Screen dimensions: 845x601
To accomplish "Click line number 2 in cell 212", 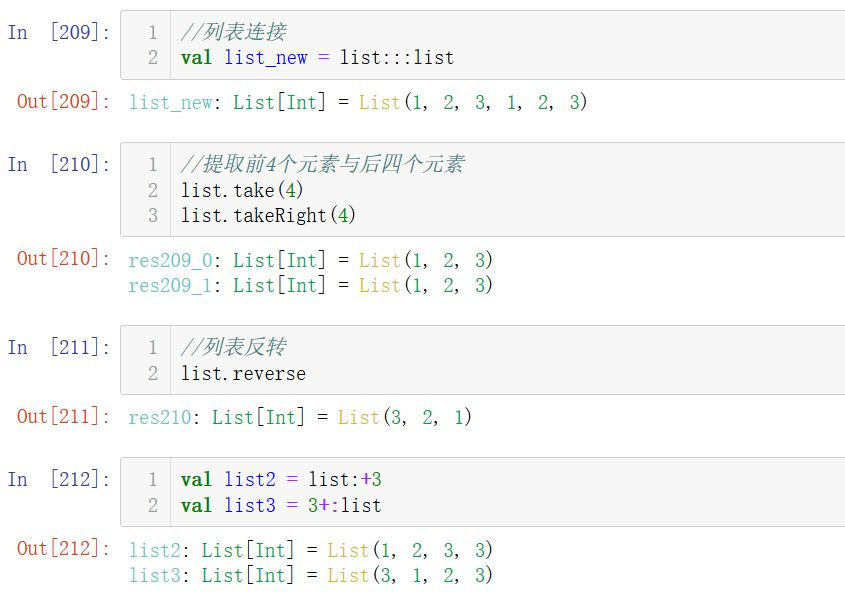I will click(153, 506).
